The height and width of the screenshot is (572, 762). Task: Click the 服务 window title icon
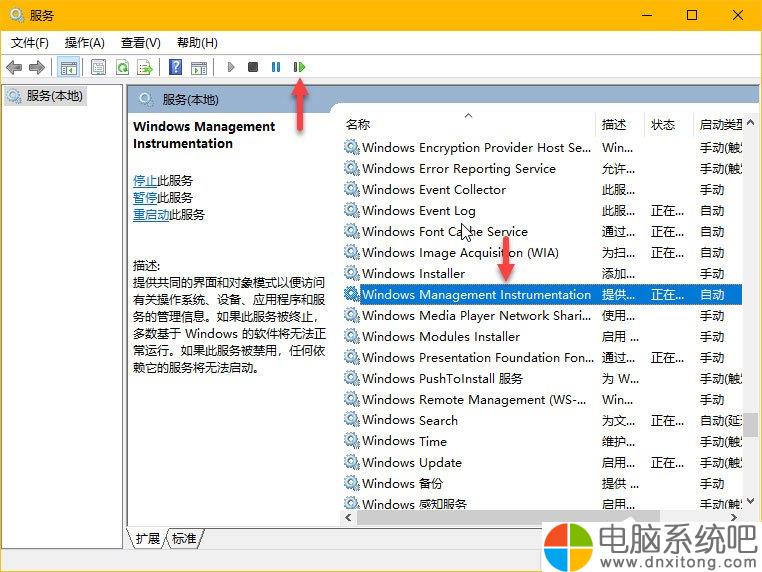coord(16,15)
